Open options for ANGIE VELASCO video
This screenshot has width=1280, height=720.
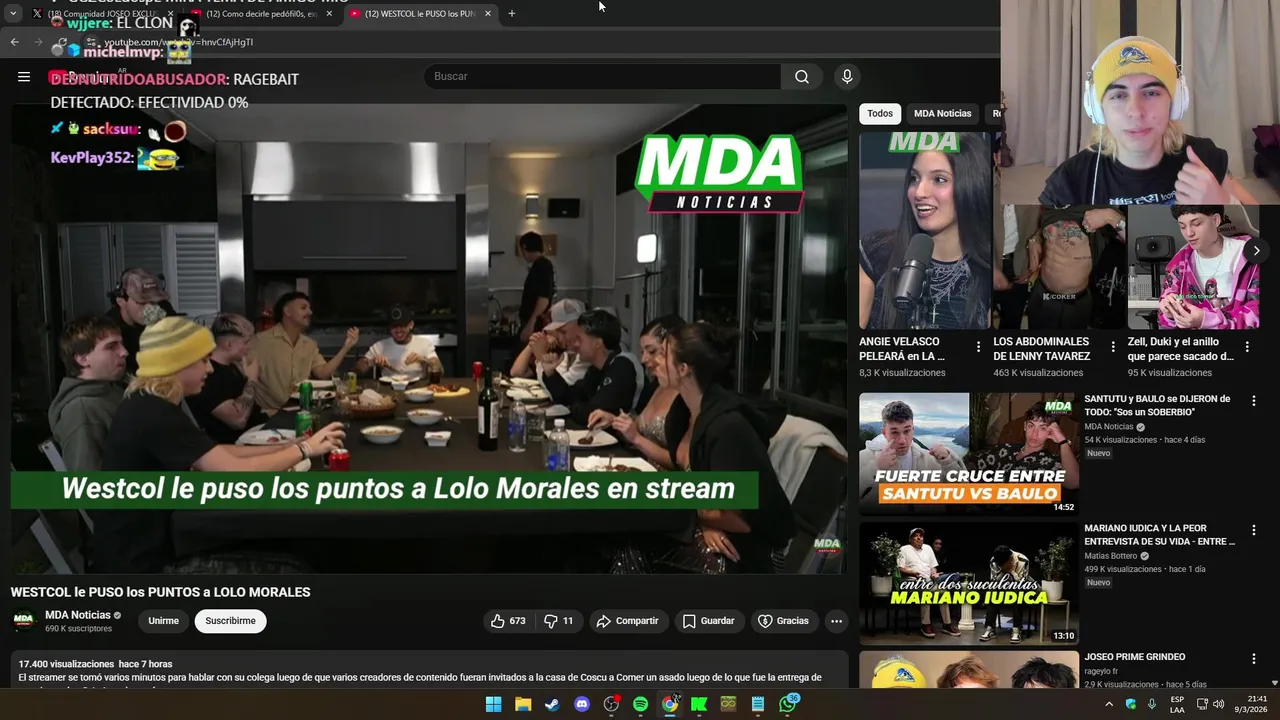[979, 347]
